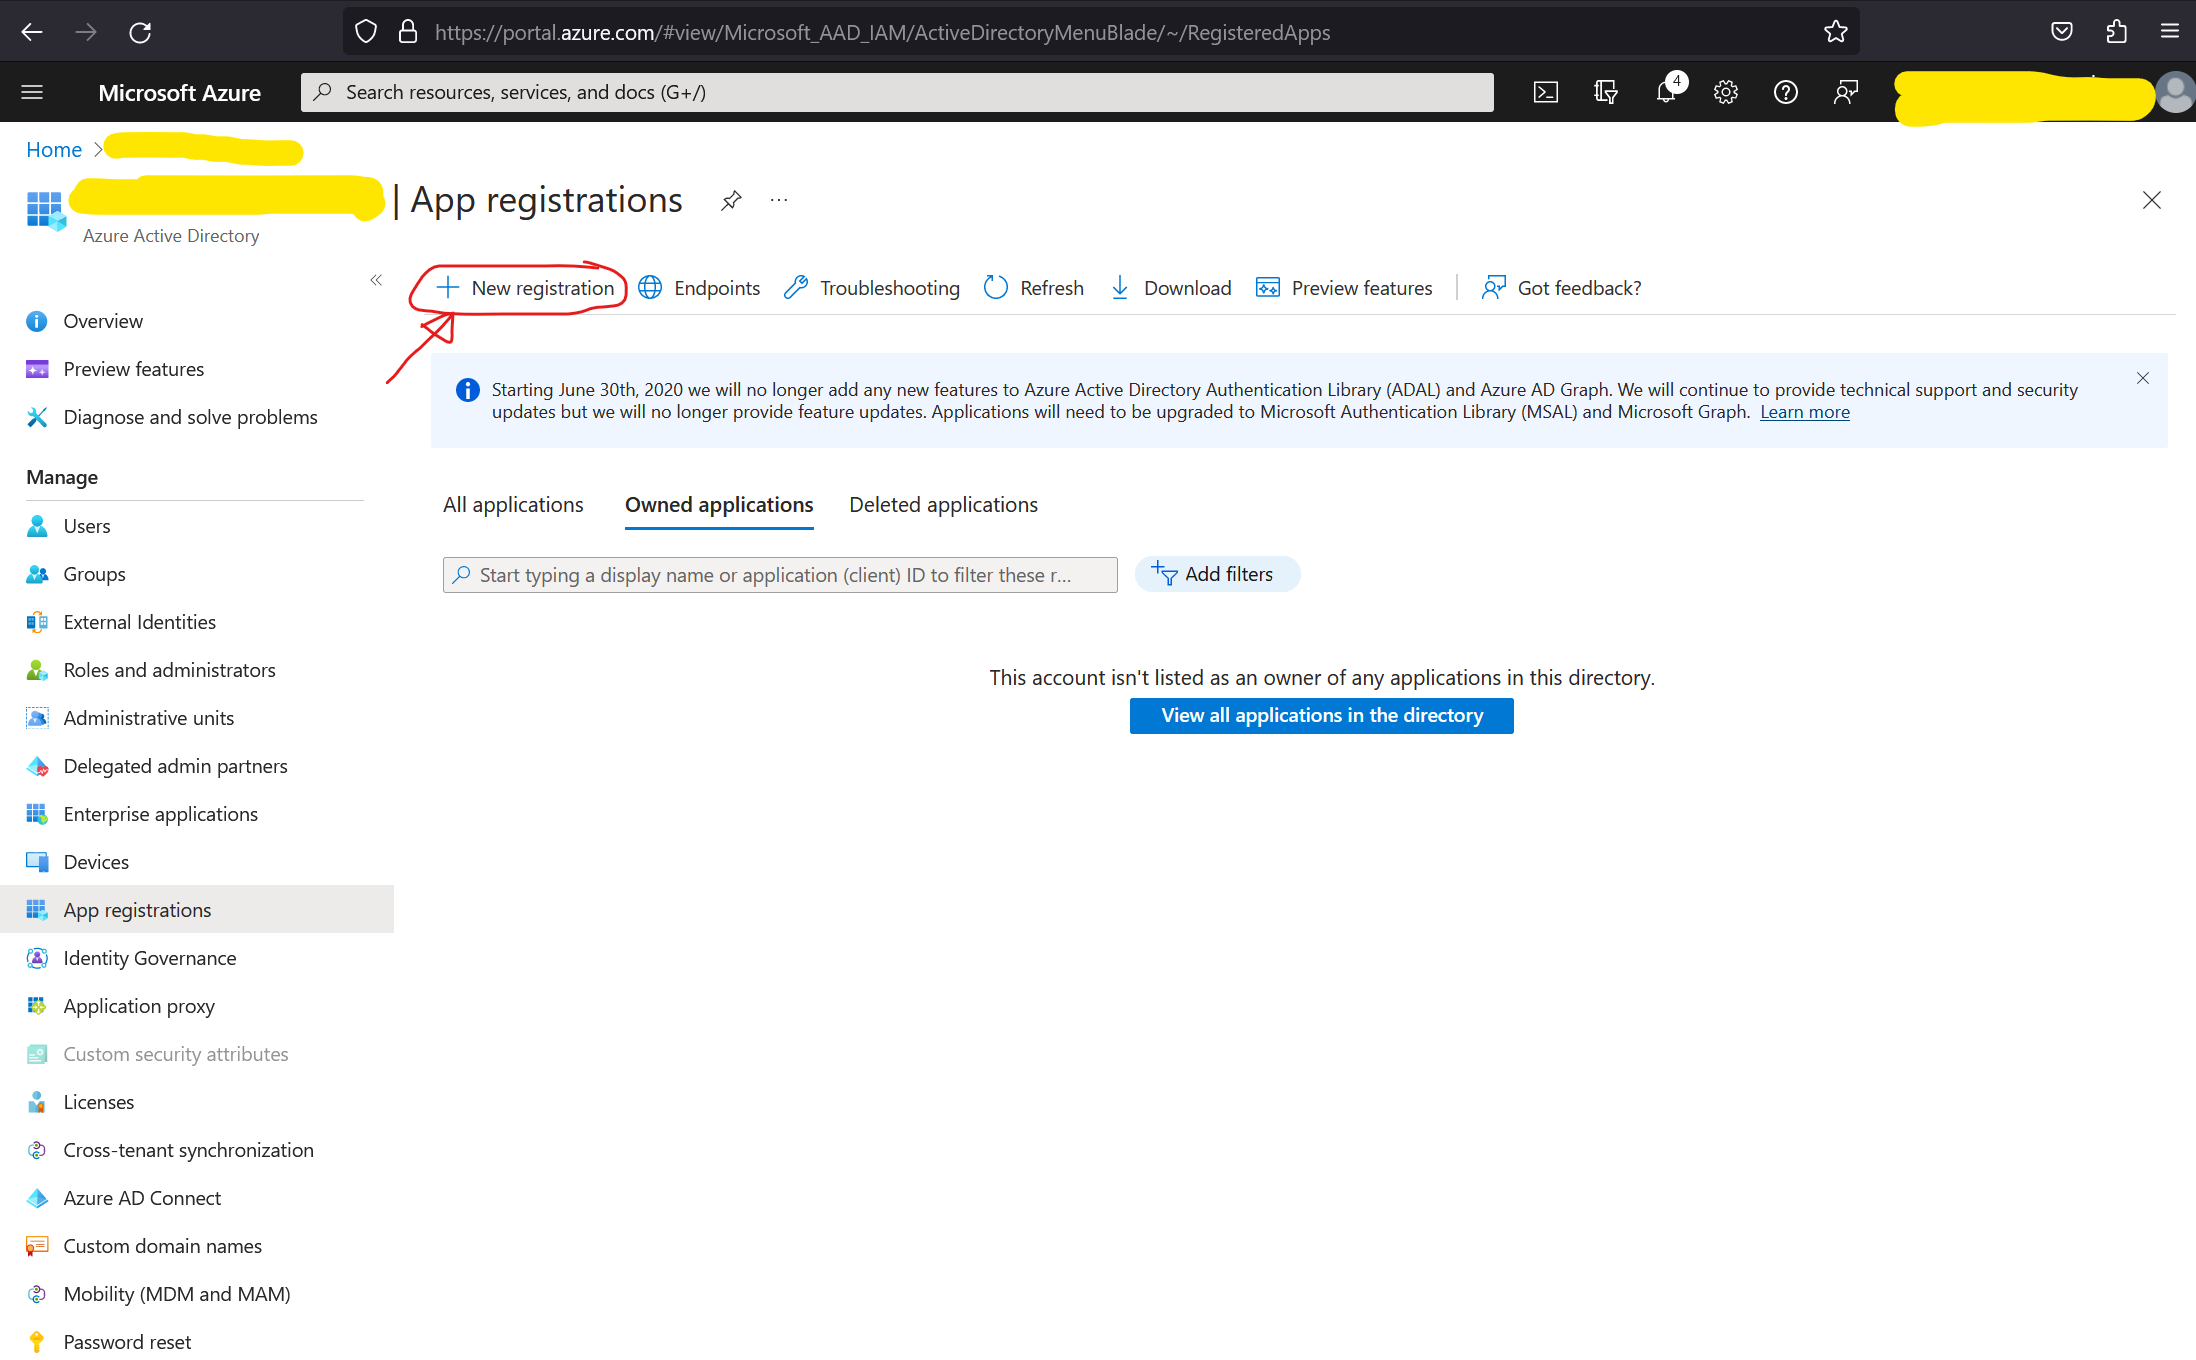Click the Pocket save icon
2196x1360 pixels.
tap(2062, 32)
